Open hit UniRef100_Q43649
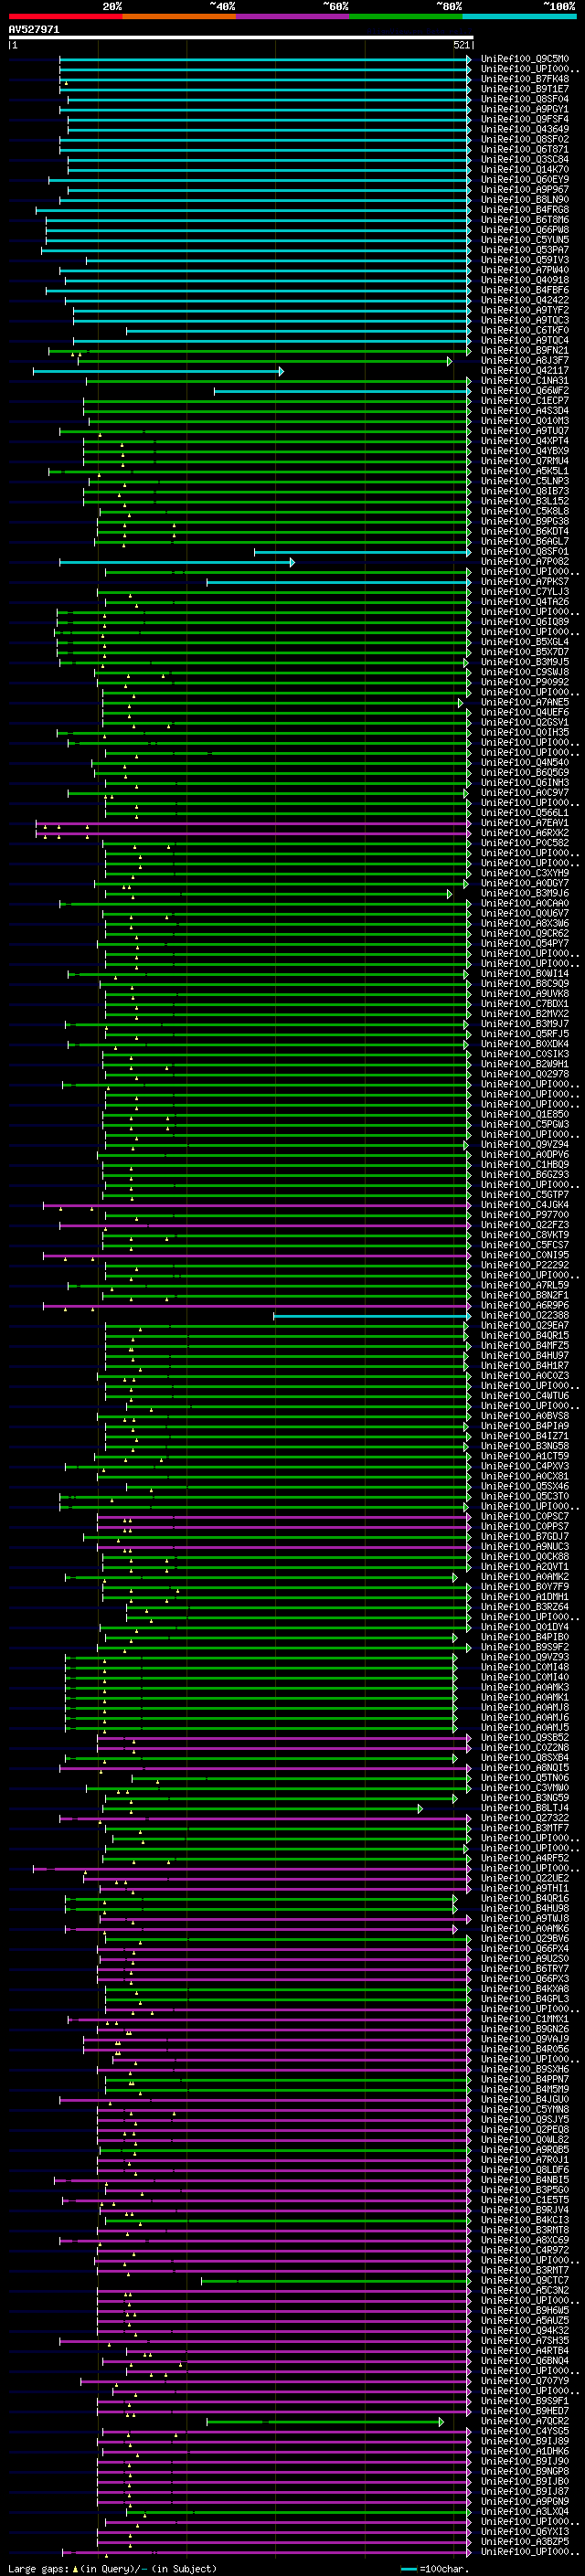This screenshot has height=2576, width=585. (x=525, y=129)
